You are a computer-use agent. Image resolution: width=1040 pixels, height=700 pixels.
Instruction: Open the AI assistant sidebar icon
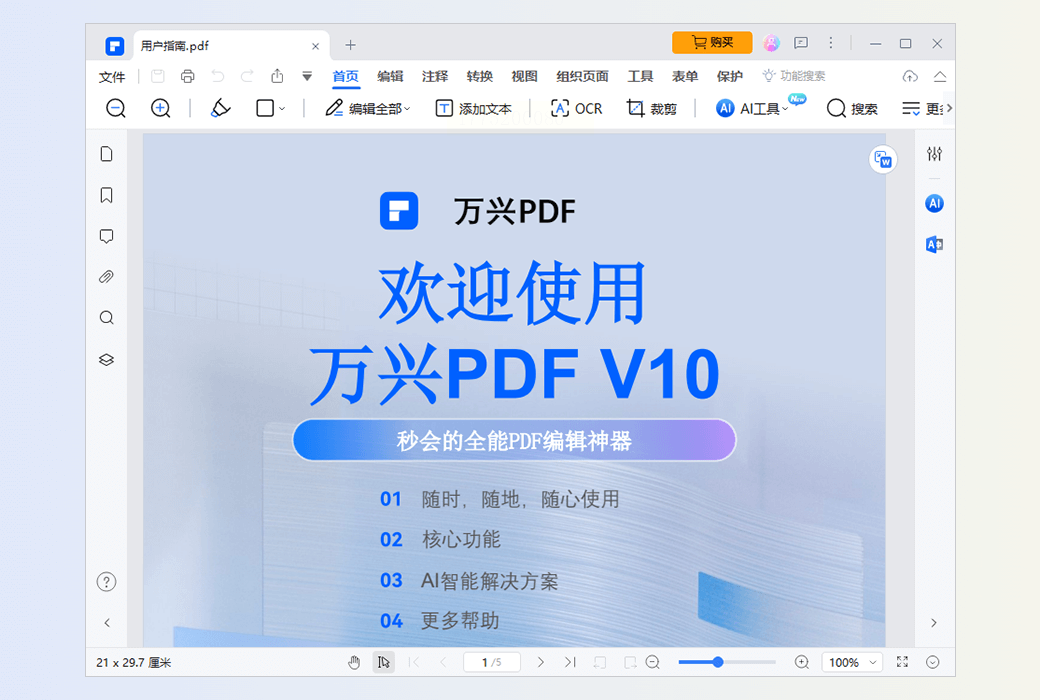(x=935, y=204)
